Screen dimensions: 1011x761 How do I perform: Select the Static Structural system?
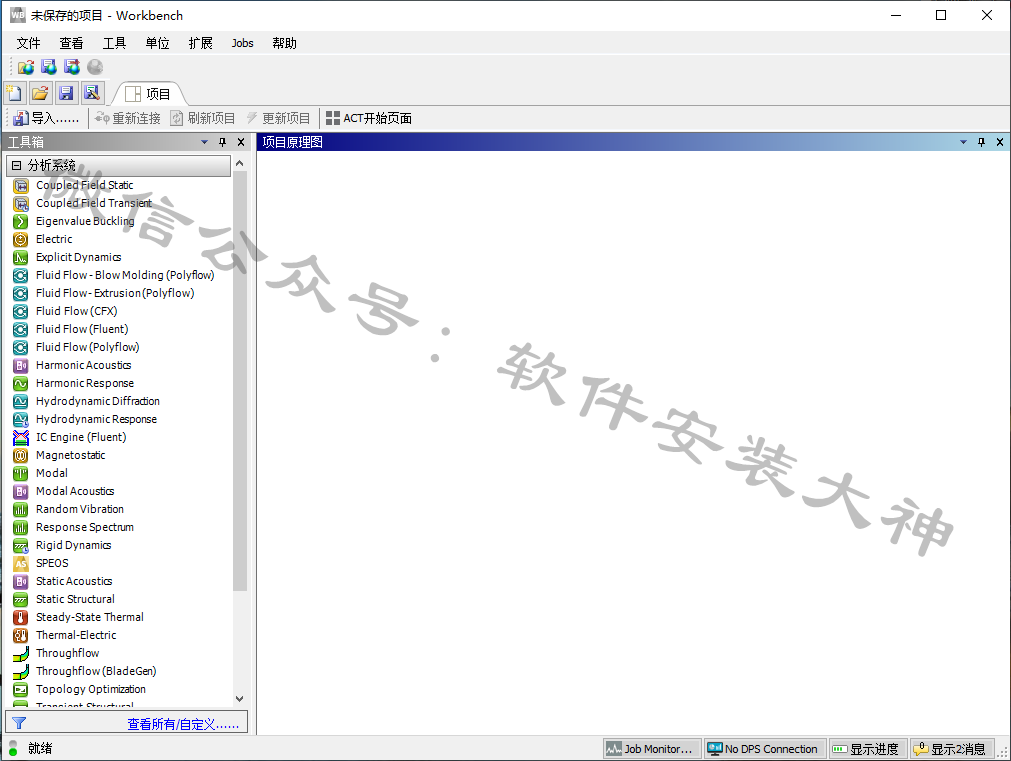(x=75, y=599)
